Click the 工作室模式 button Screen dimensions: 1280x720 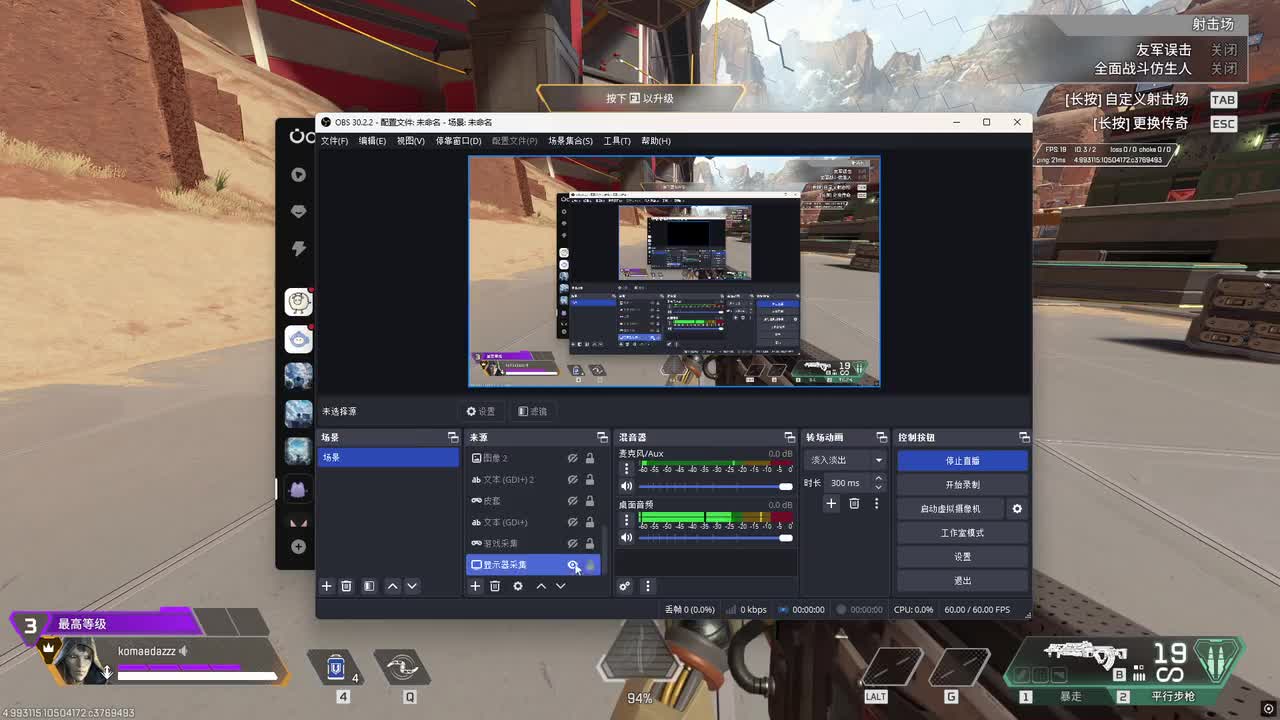(962, 533)
